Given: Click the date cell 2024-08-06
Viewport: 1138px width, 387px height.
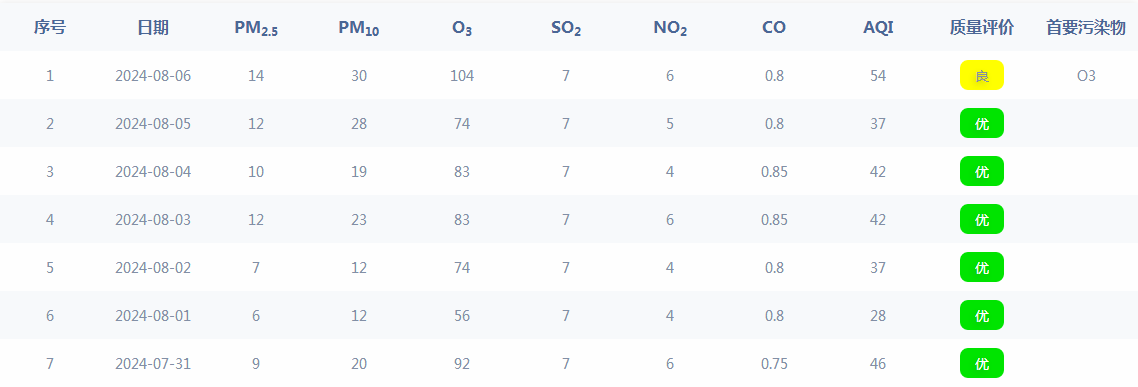Looking at the screenshot, I should click(x=153, y=76).
